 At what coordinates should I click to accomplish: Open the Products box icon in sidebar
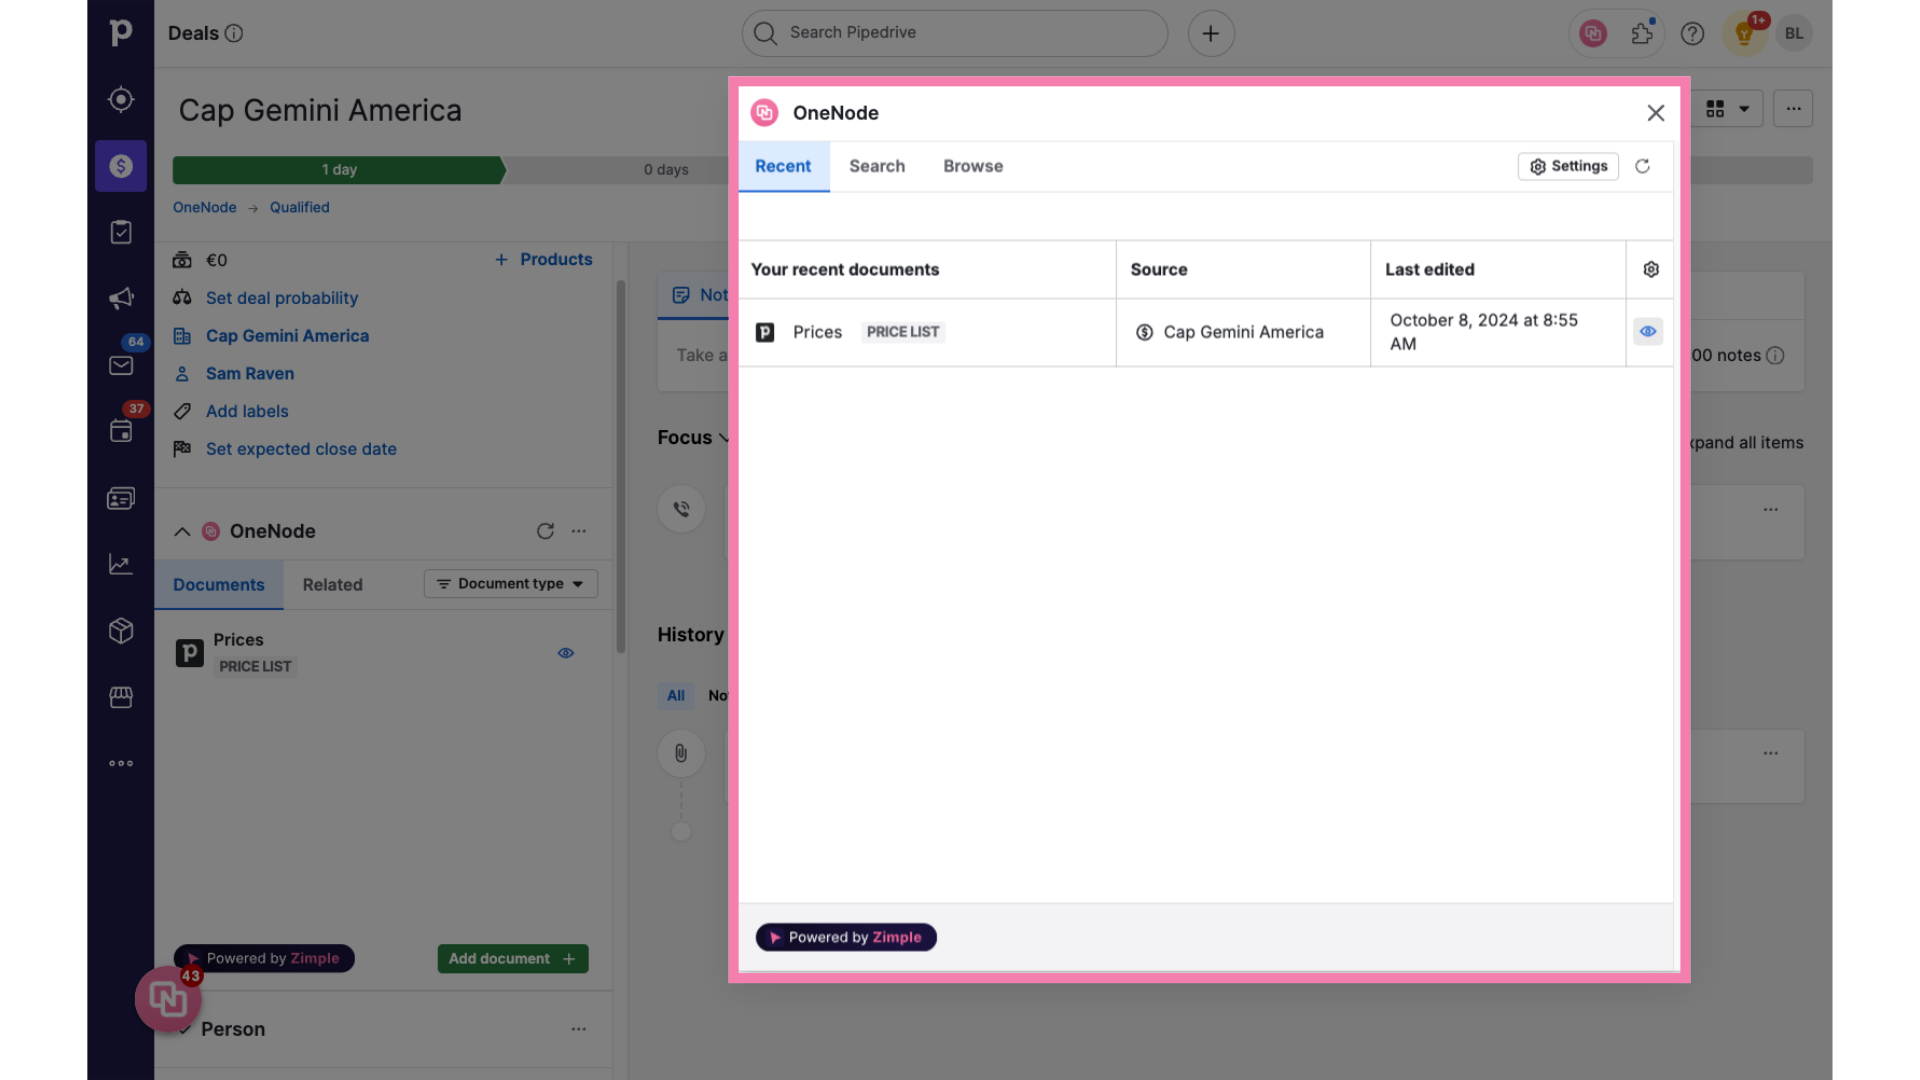tap(121, 630)
